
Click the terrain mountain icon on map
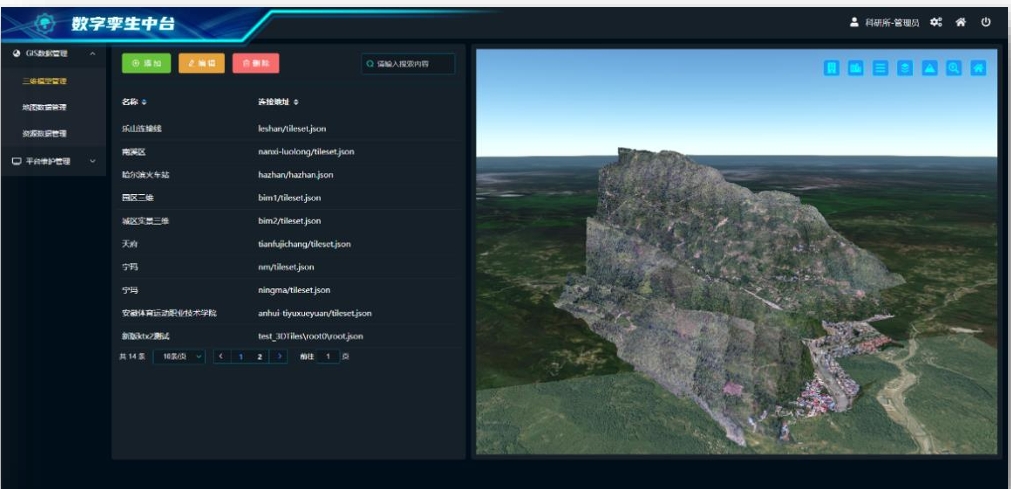click(929, 68)
